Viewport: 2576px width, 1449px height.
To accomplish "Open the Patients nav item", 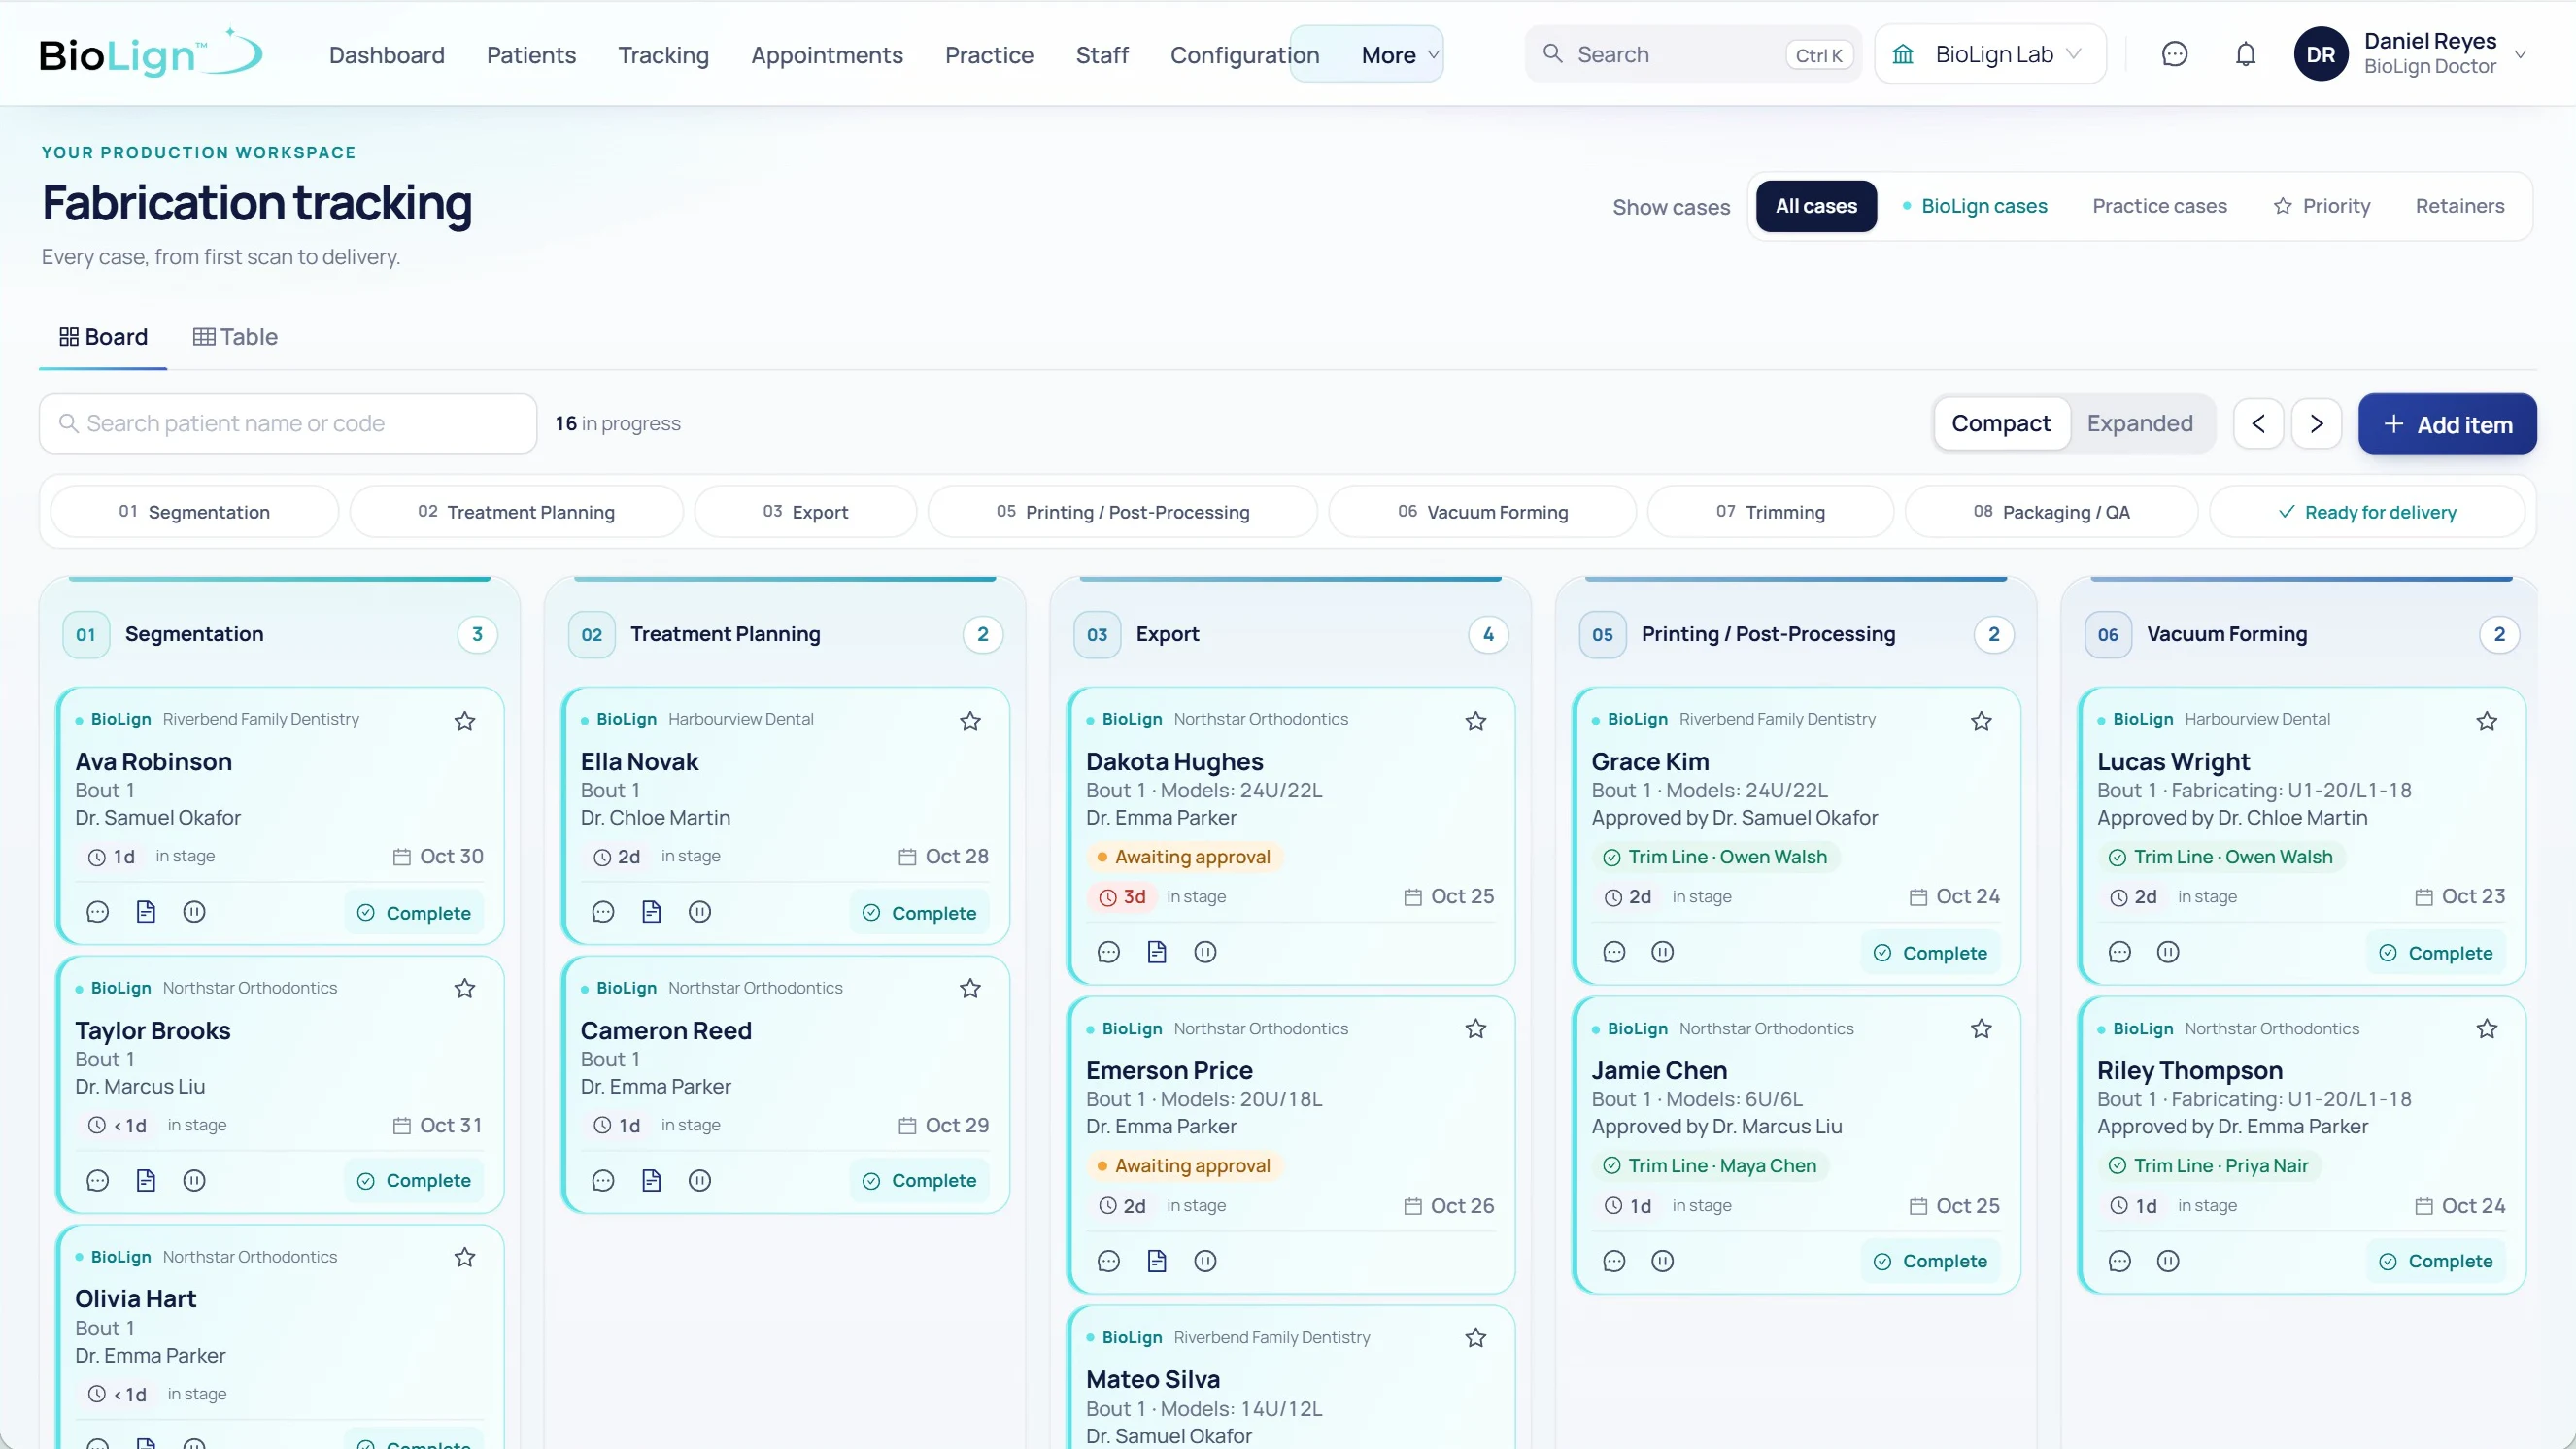I will (x=531, y=55).
